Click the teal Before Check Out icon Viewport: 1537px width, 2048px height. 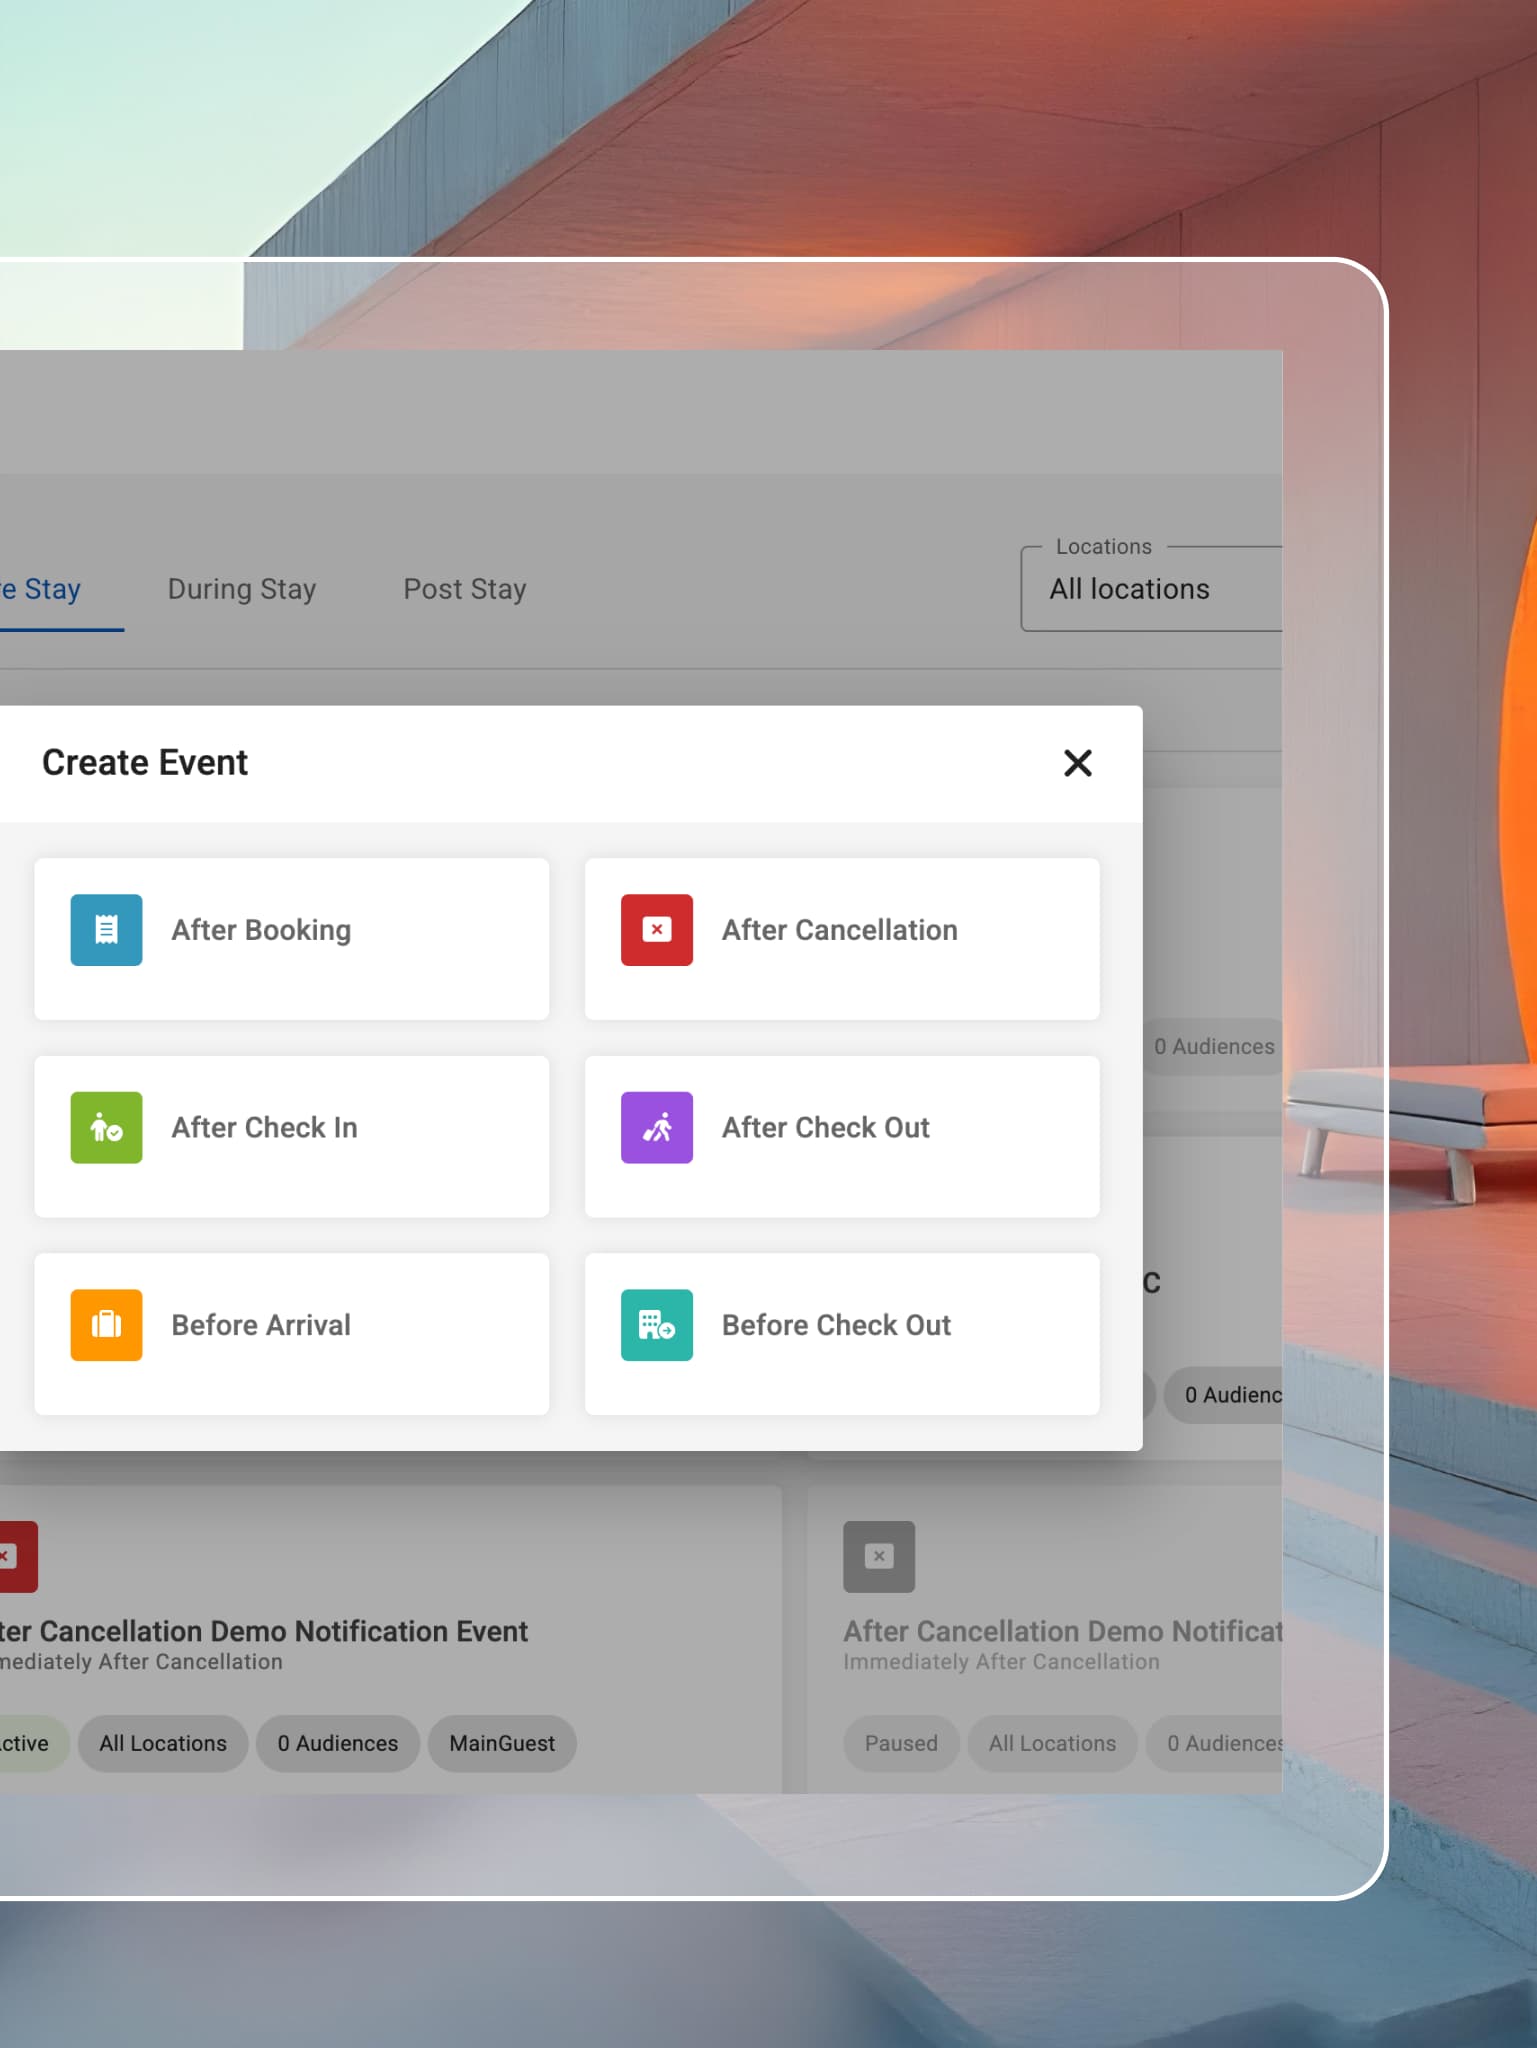pyautogui.click(x=657, y=1325)
